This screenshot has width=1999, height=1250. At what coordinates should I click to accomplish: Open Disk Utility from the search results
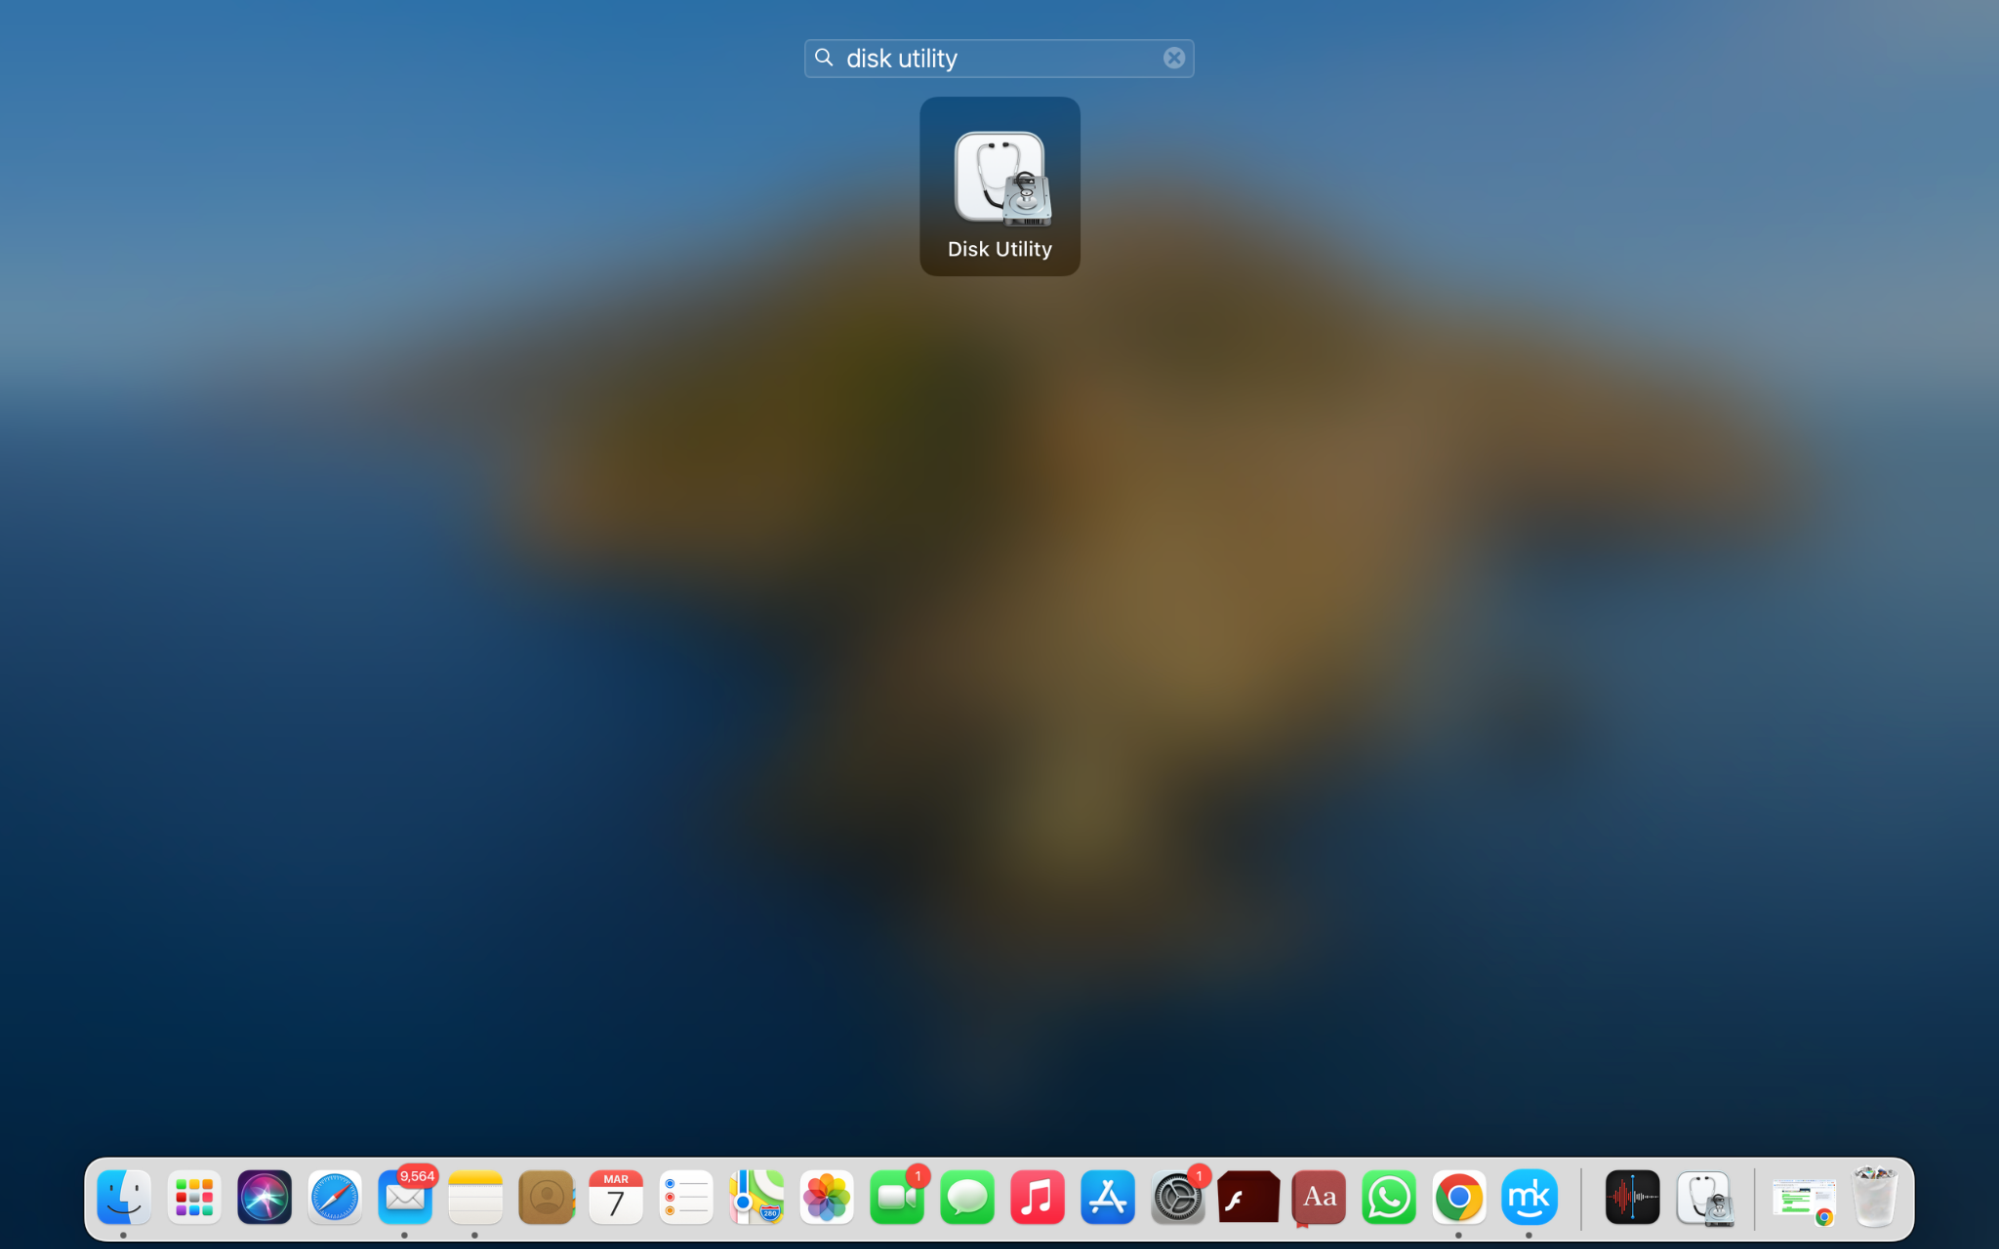coord(999,186)
